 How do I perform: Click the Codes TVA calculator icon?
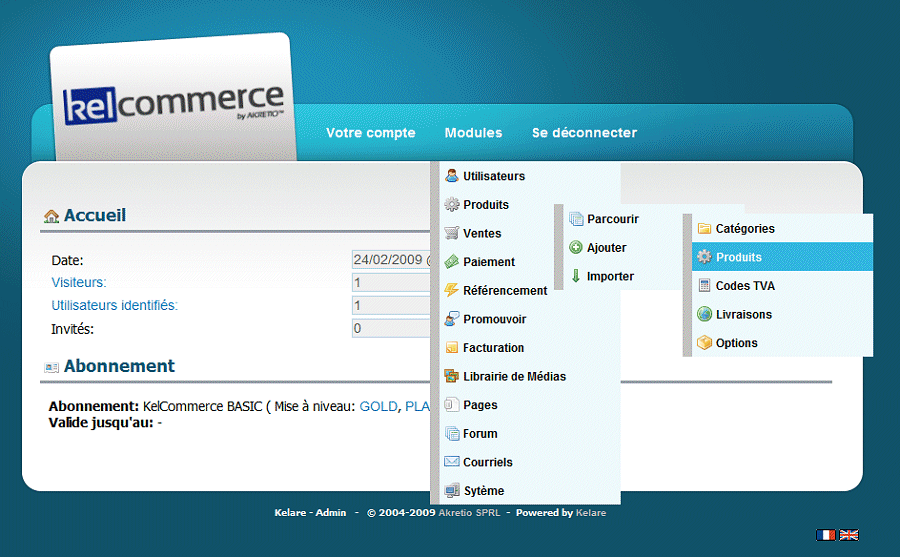[x=704, y=286]
